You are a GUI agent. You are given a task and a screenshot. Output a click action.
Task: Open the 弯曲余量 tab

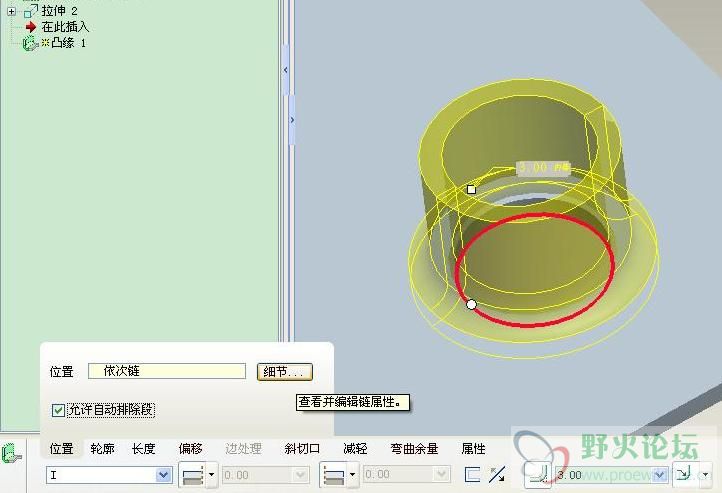(x=414, y=448)
